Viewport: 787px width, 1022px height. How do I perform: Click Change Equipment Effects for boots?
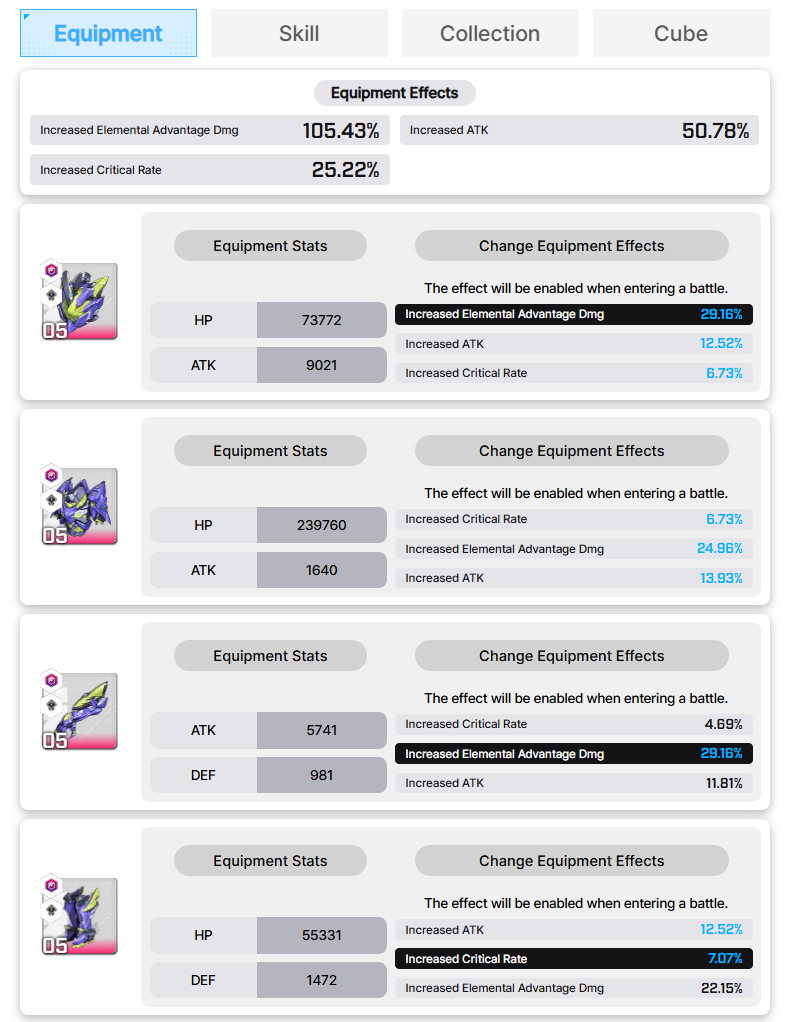tap(572, 861)
